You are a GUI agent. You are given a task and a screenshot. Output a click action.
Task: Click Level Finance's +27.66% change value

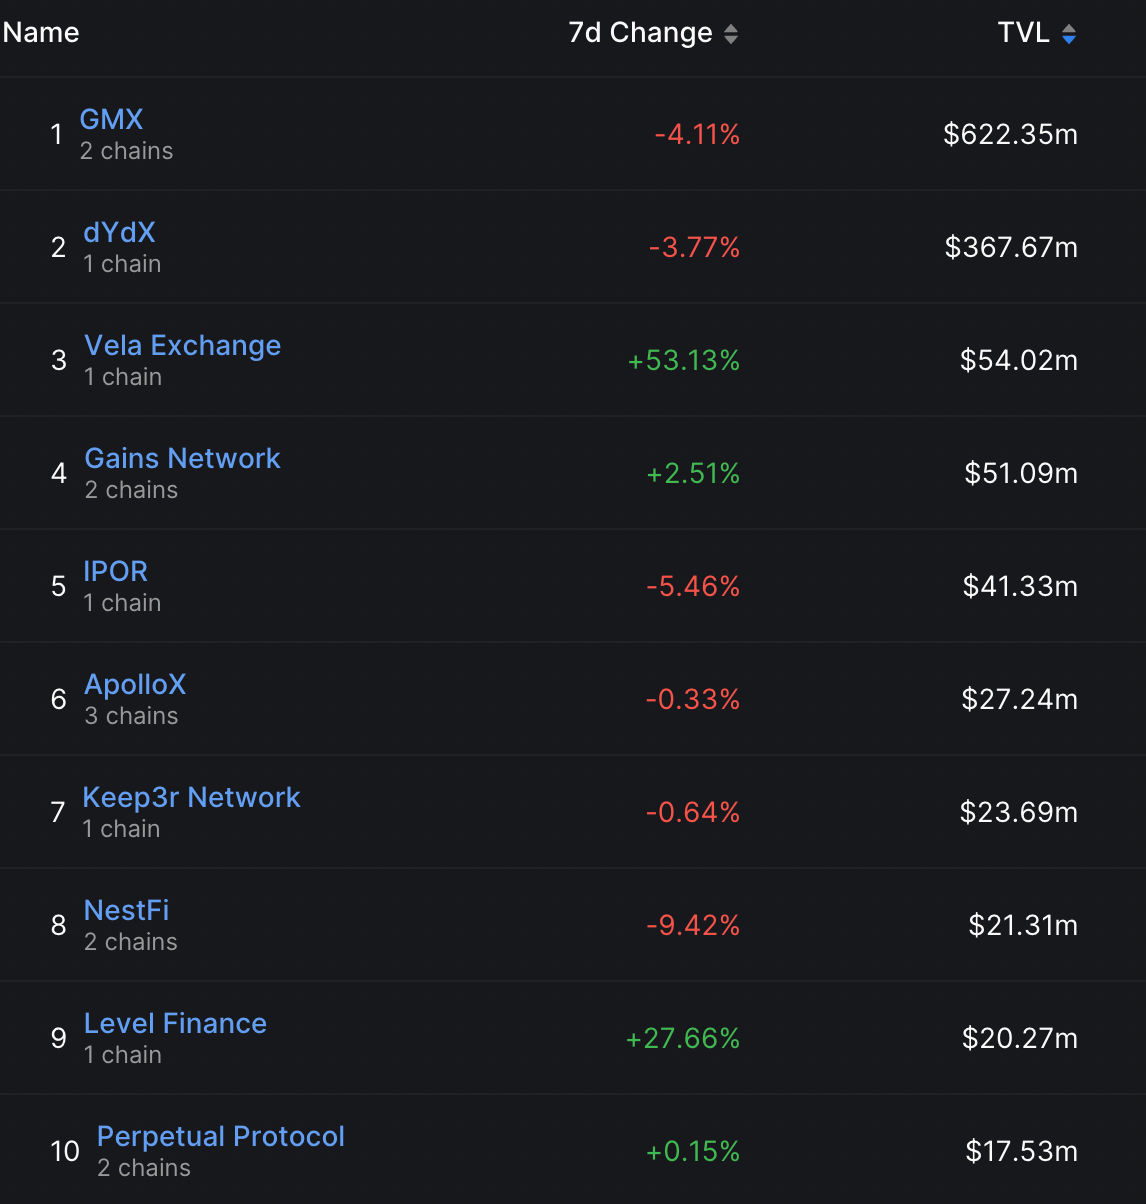tap(682, 1038)
